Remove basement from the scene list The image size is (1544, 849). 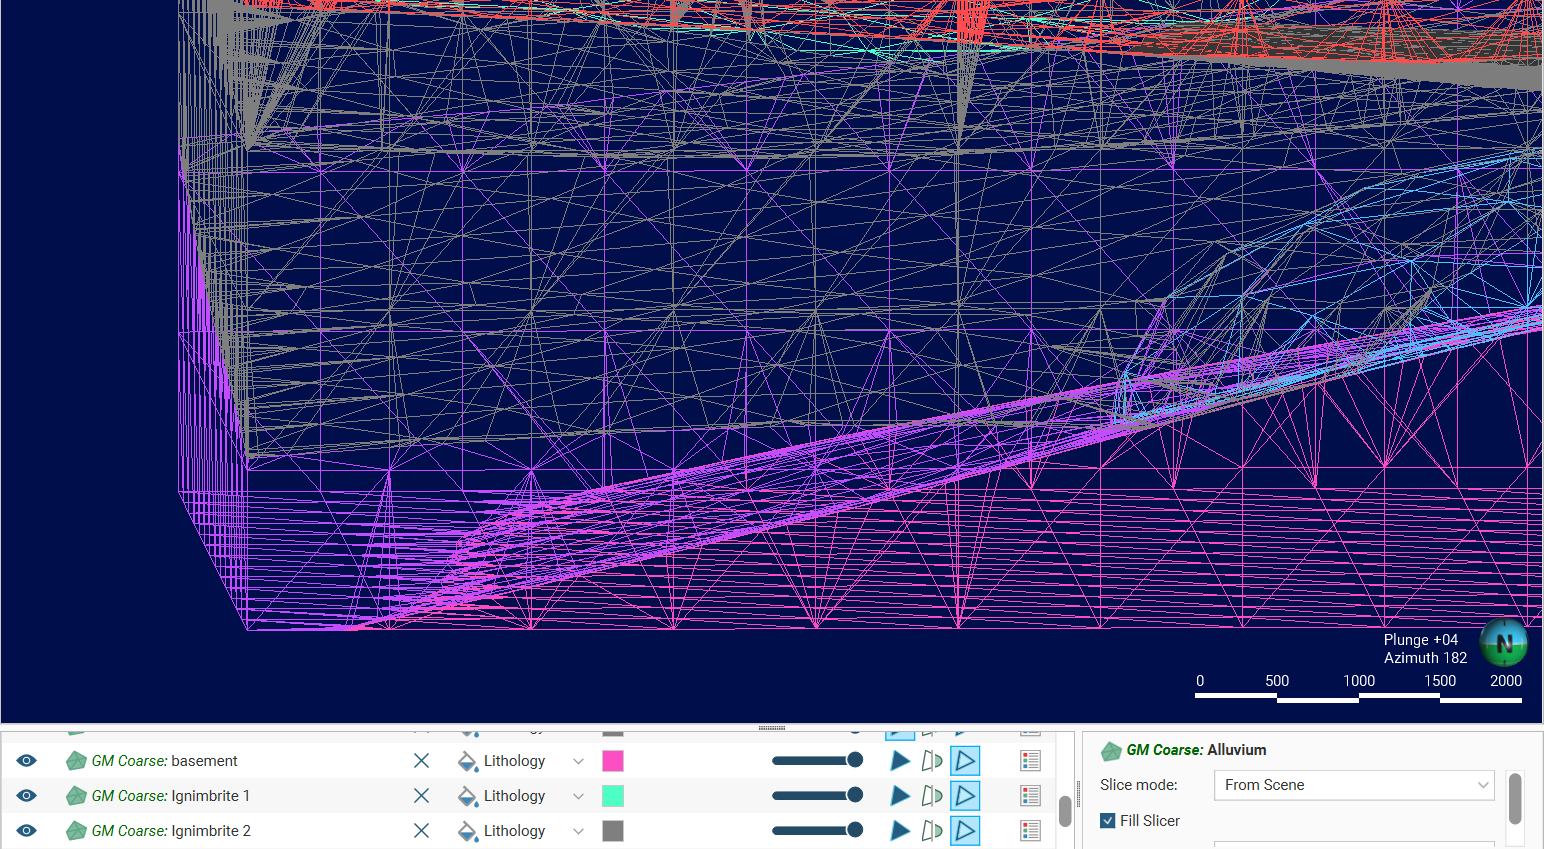[x=421, y=761]
